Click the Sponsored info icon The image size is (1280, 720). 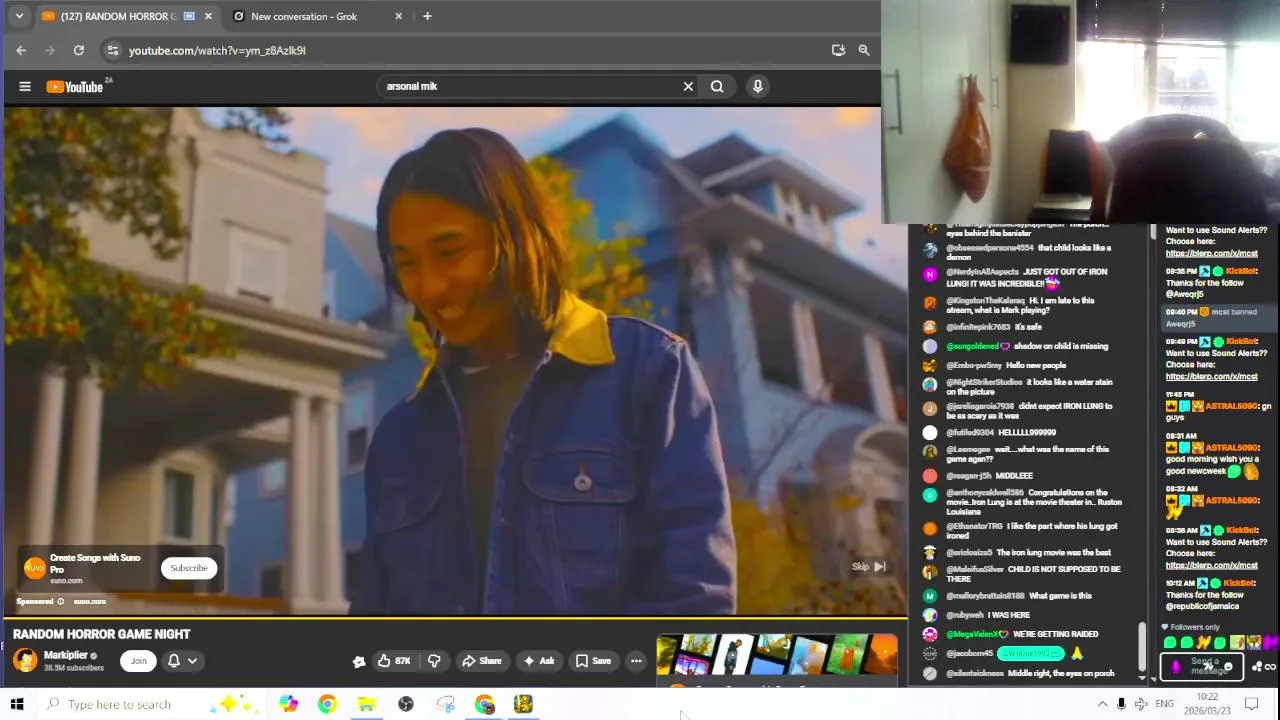click(x=61, y=602)
